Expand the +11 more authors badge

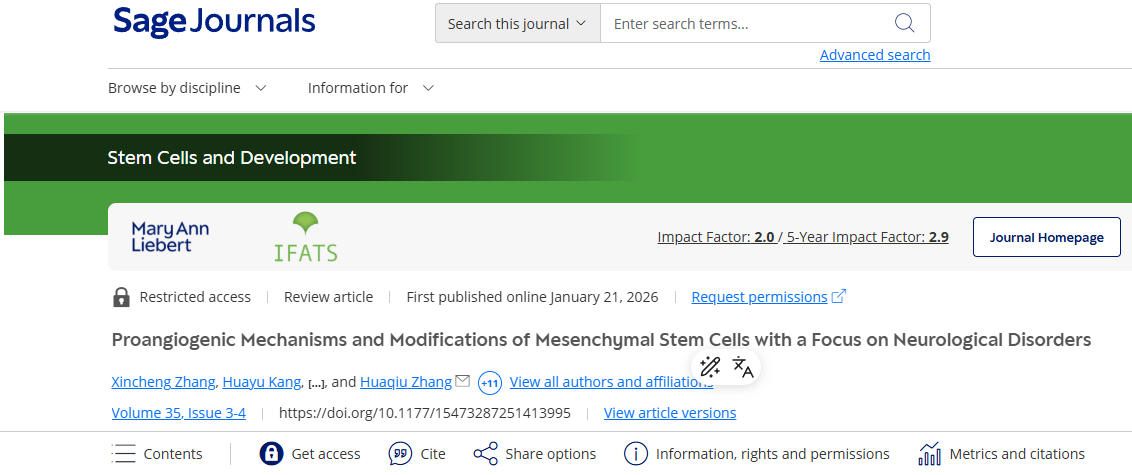click(x=490, y=382)
